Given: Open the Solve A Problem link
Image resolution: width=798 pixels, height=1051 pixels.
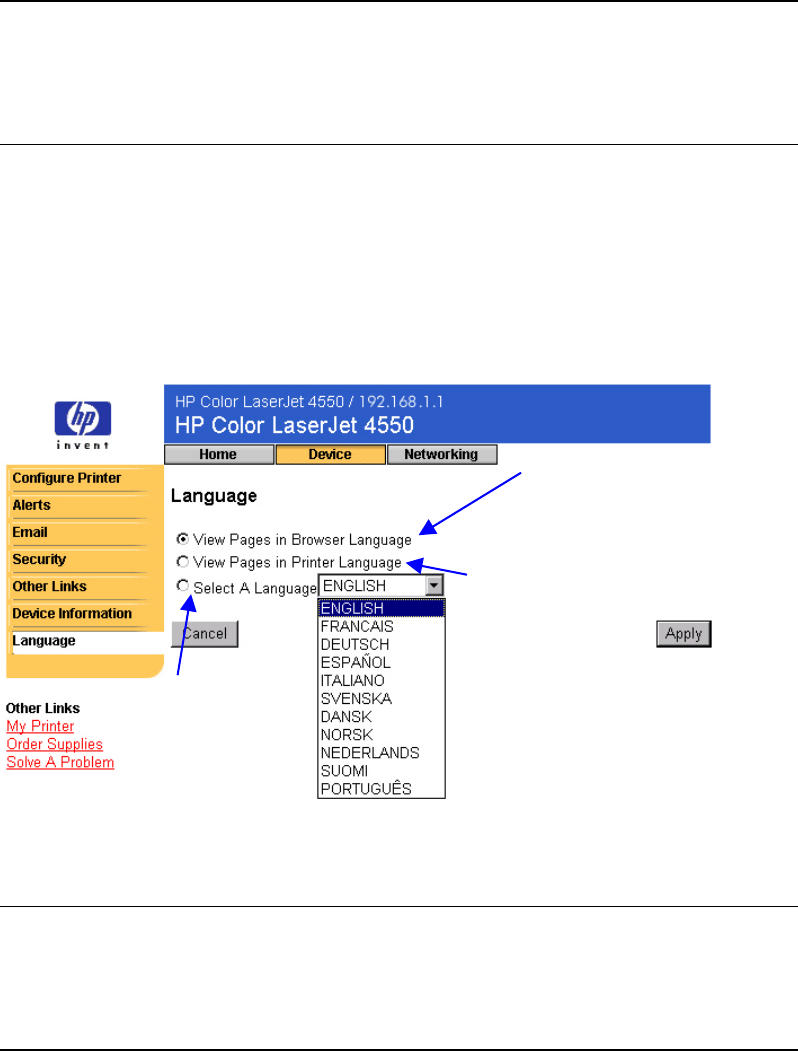Looking at the screenshot, I should [60, 762].
